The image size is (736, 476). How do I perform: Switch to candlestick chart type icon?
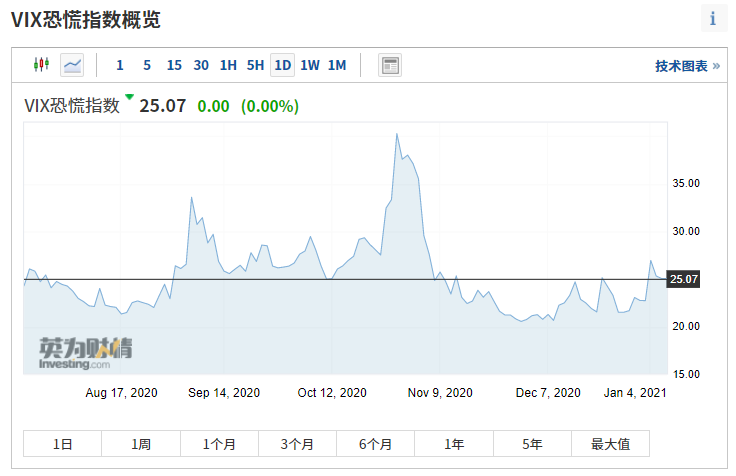(x=41, y=65)
